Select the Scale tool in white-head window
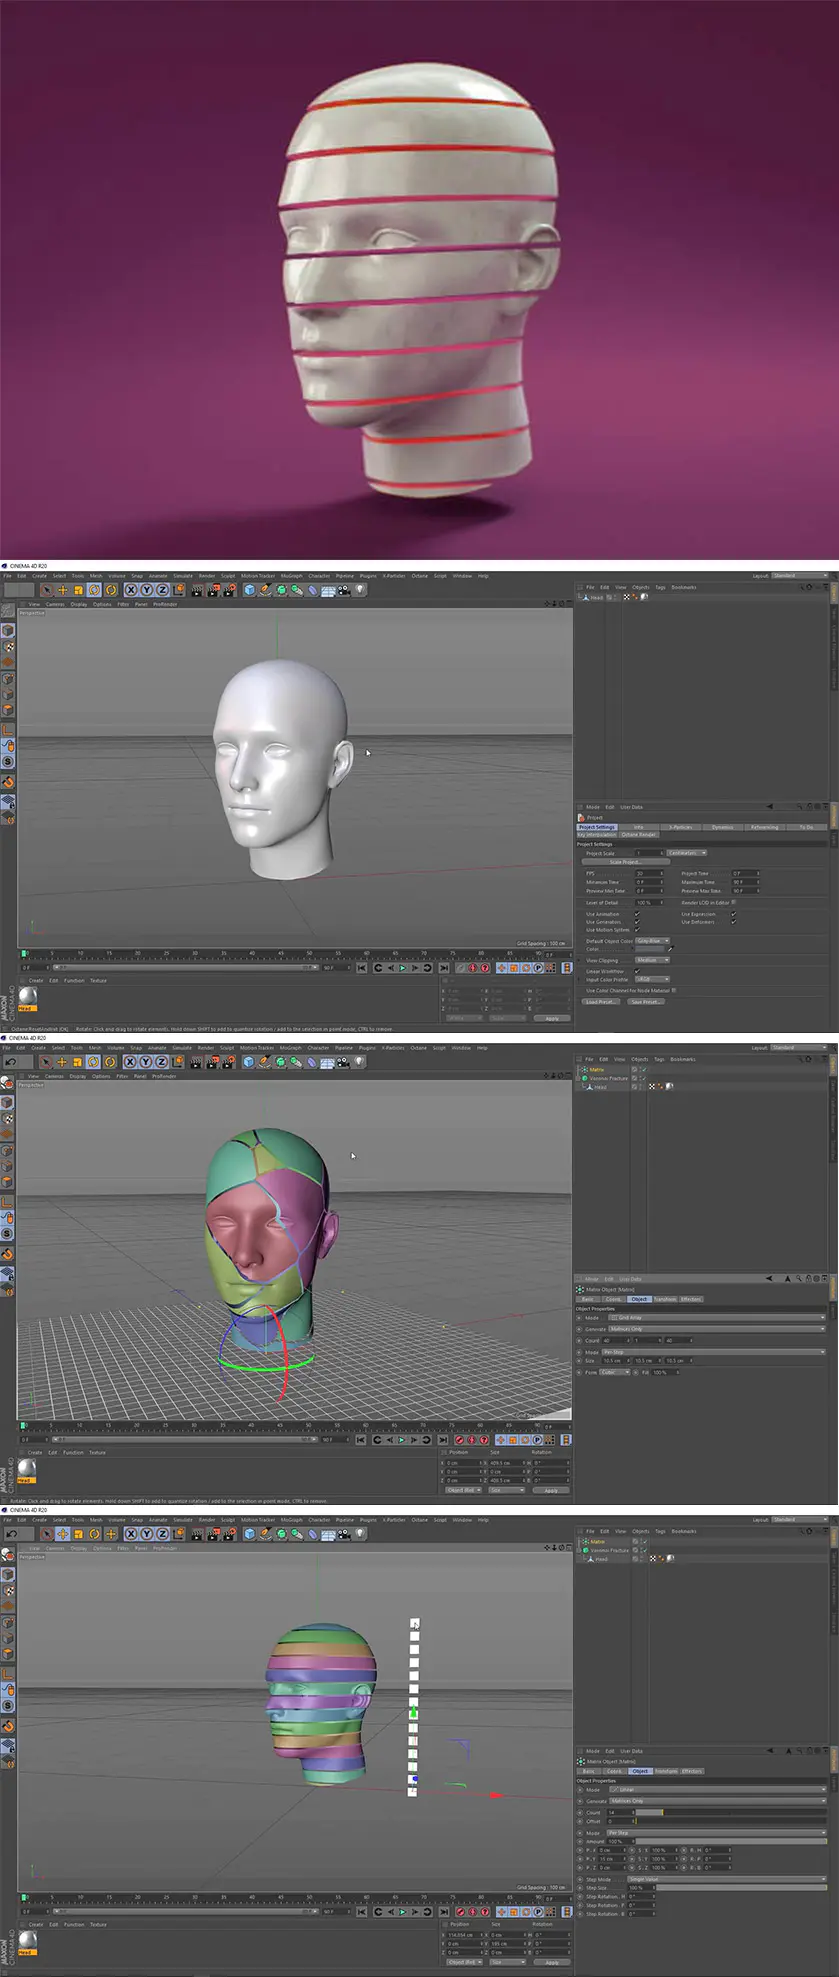The image size is (839, 1977). 78,590
